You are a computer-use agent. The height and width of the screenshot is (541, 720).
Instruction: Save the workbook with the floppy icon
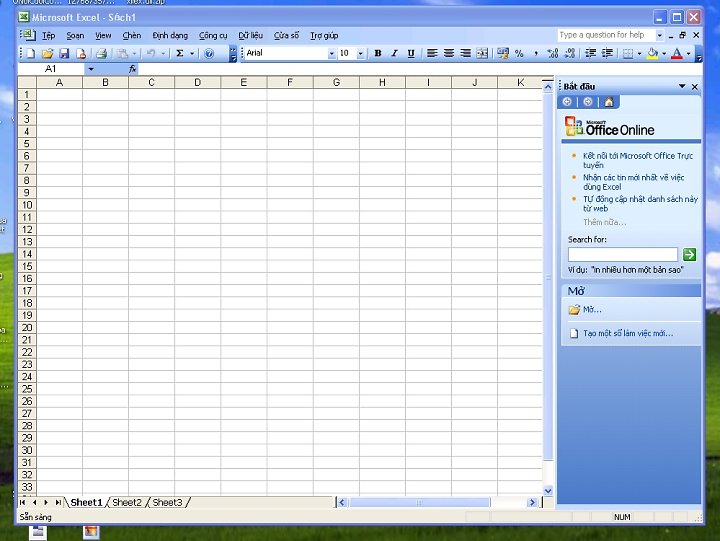(x=64, y=53)
